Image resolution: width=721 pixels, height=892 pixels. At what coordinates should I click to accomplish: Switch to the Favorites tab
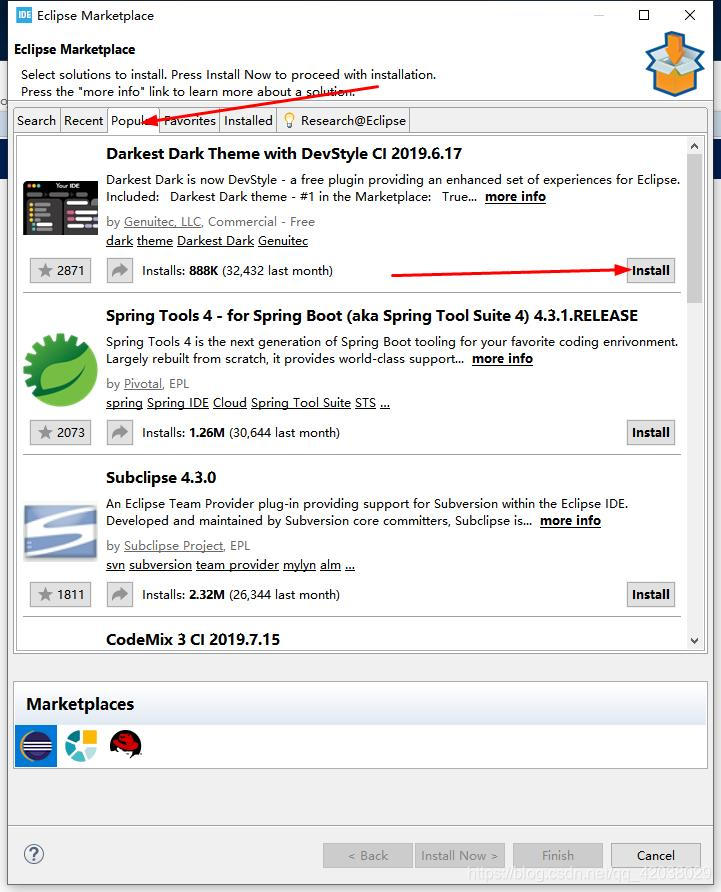189,121
